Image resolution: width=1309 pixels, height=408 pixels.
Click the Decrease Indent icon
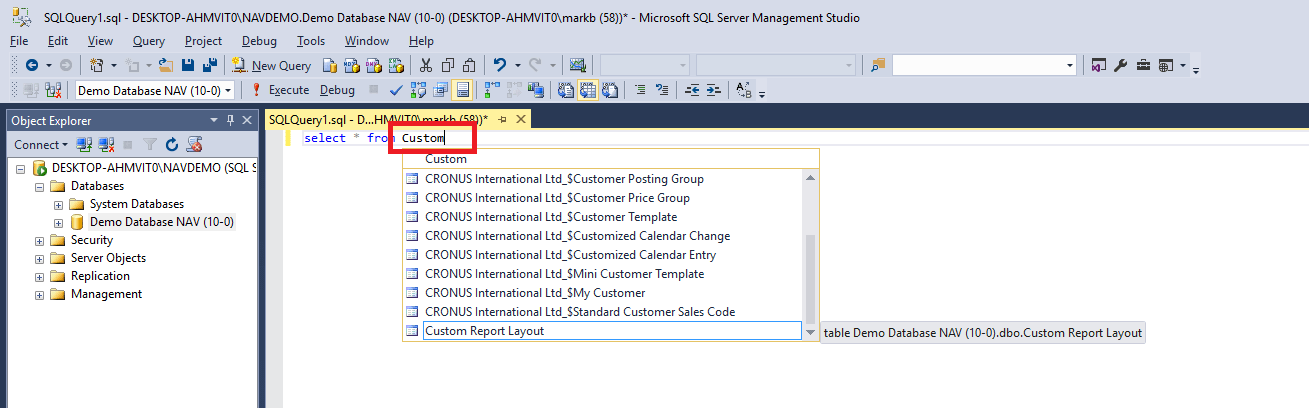pos(692,90)
